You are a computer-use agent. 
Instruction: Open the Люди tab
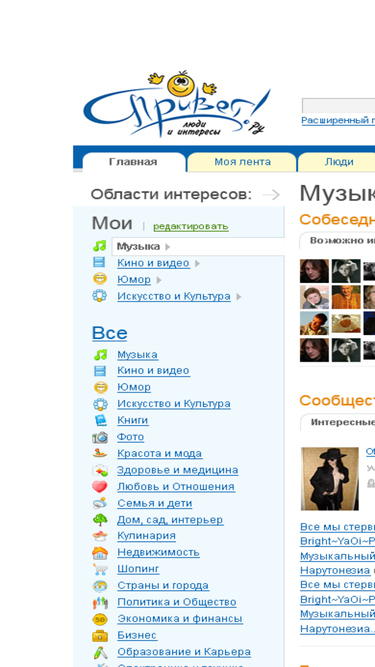(x=339, y=162)
